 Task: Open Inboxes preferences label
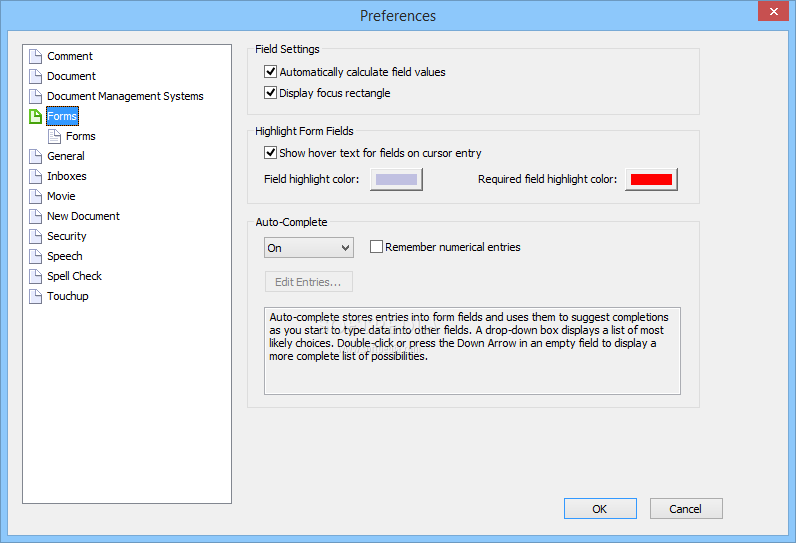click(67, 176)
